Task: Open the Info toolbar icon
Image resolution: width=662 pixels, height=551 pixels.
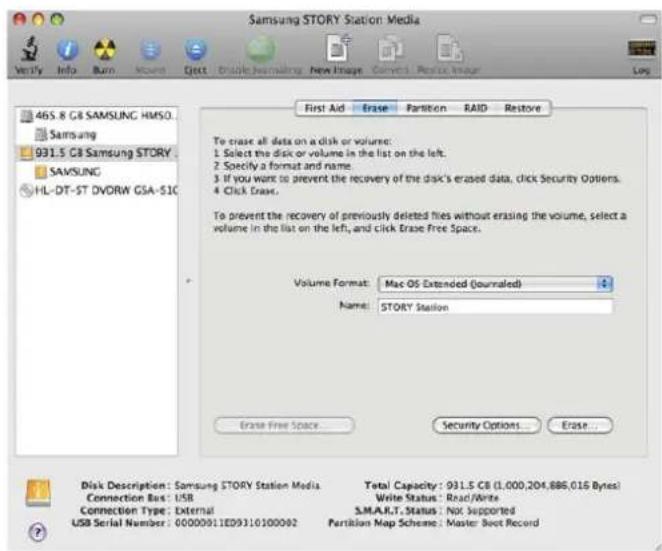Action: coord(67,50)
